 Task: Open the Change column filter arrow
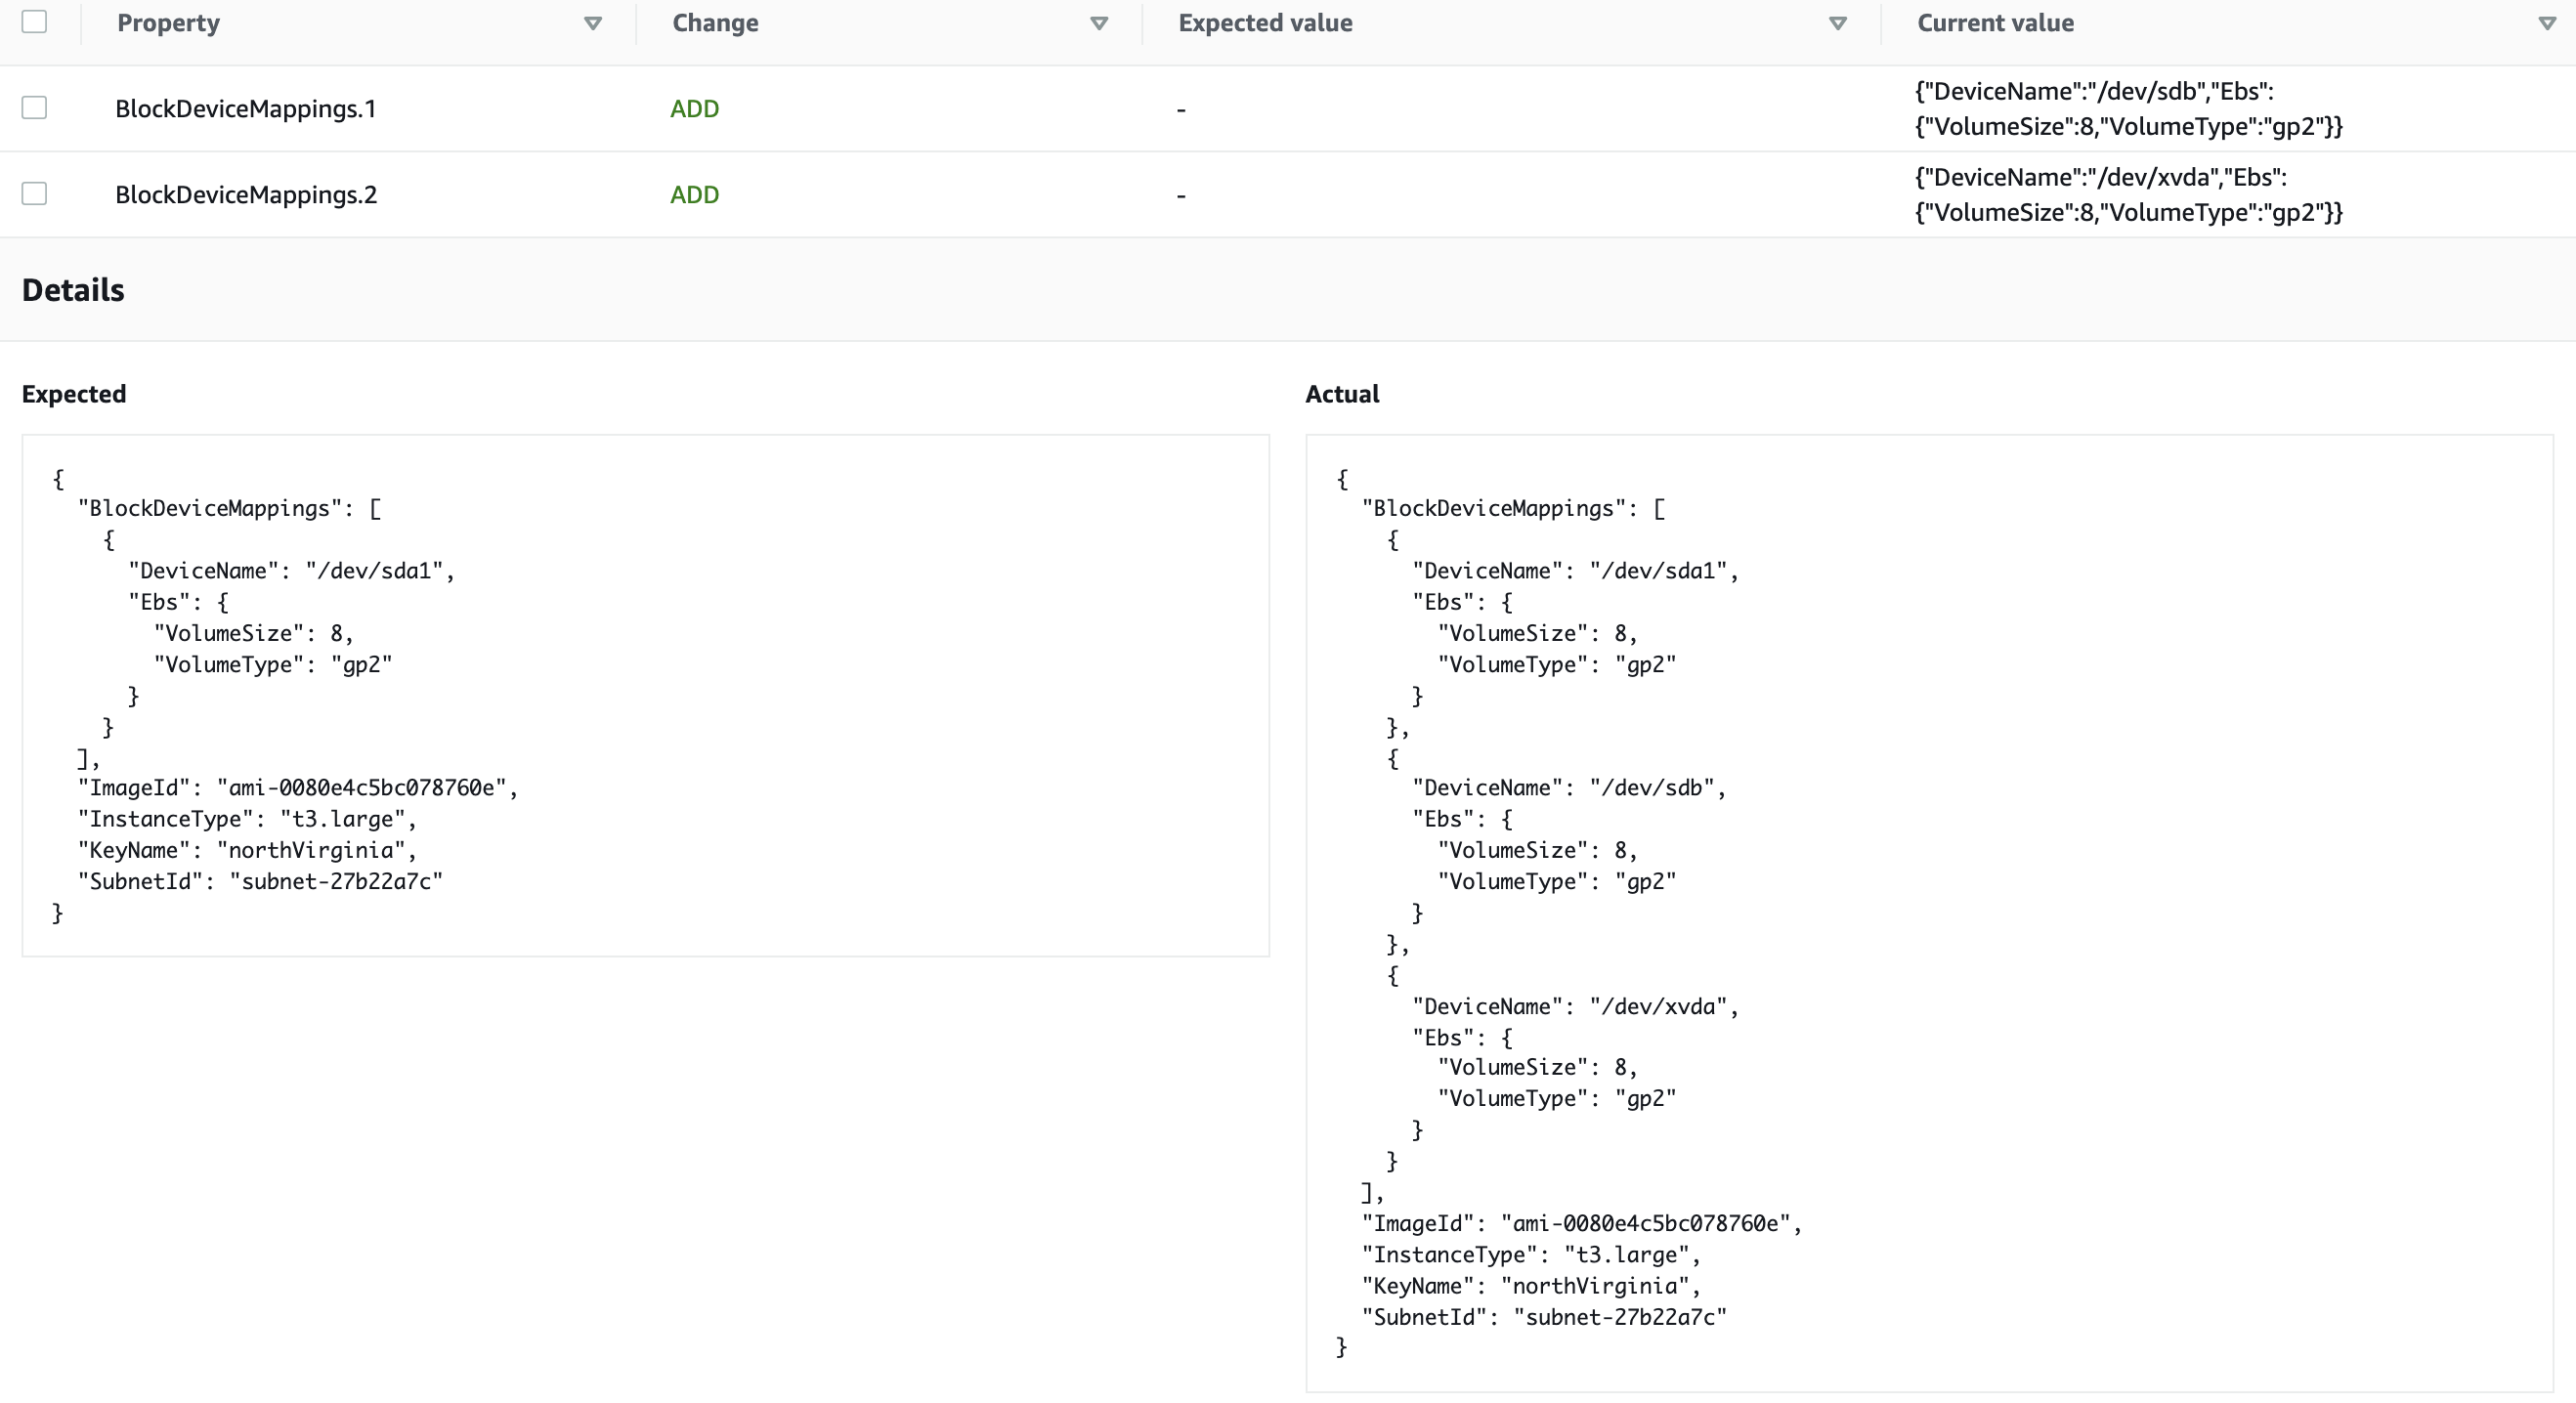[x=1099, y=23]
